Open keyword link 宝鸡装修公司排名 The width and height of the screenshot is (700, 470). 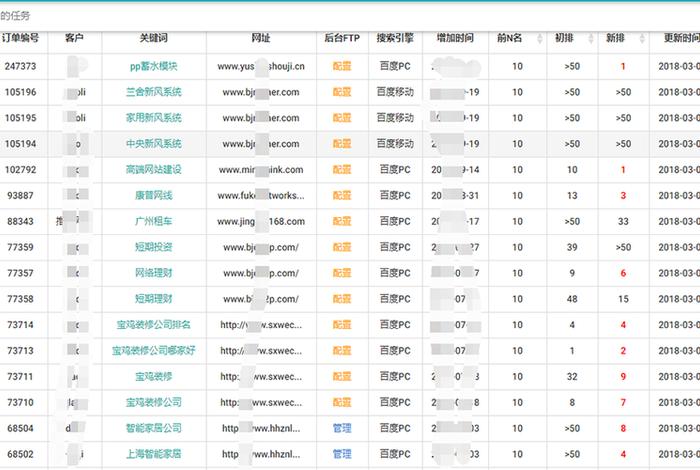(154, 325)
